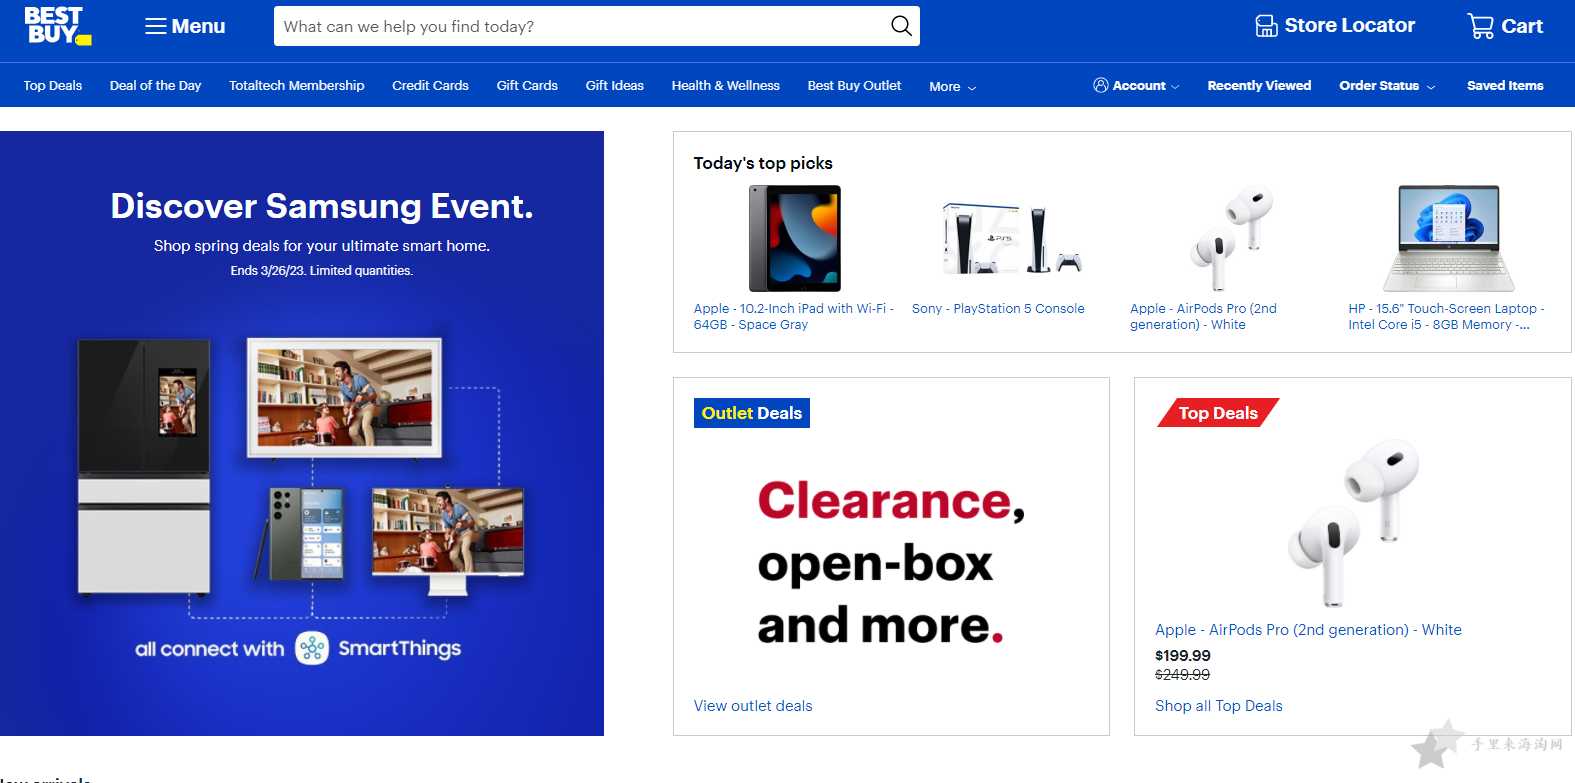Click the Discover Samsung Event headline
The image size is (1575, 783).
pyautogui.click(x=322, y=206)
